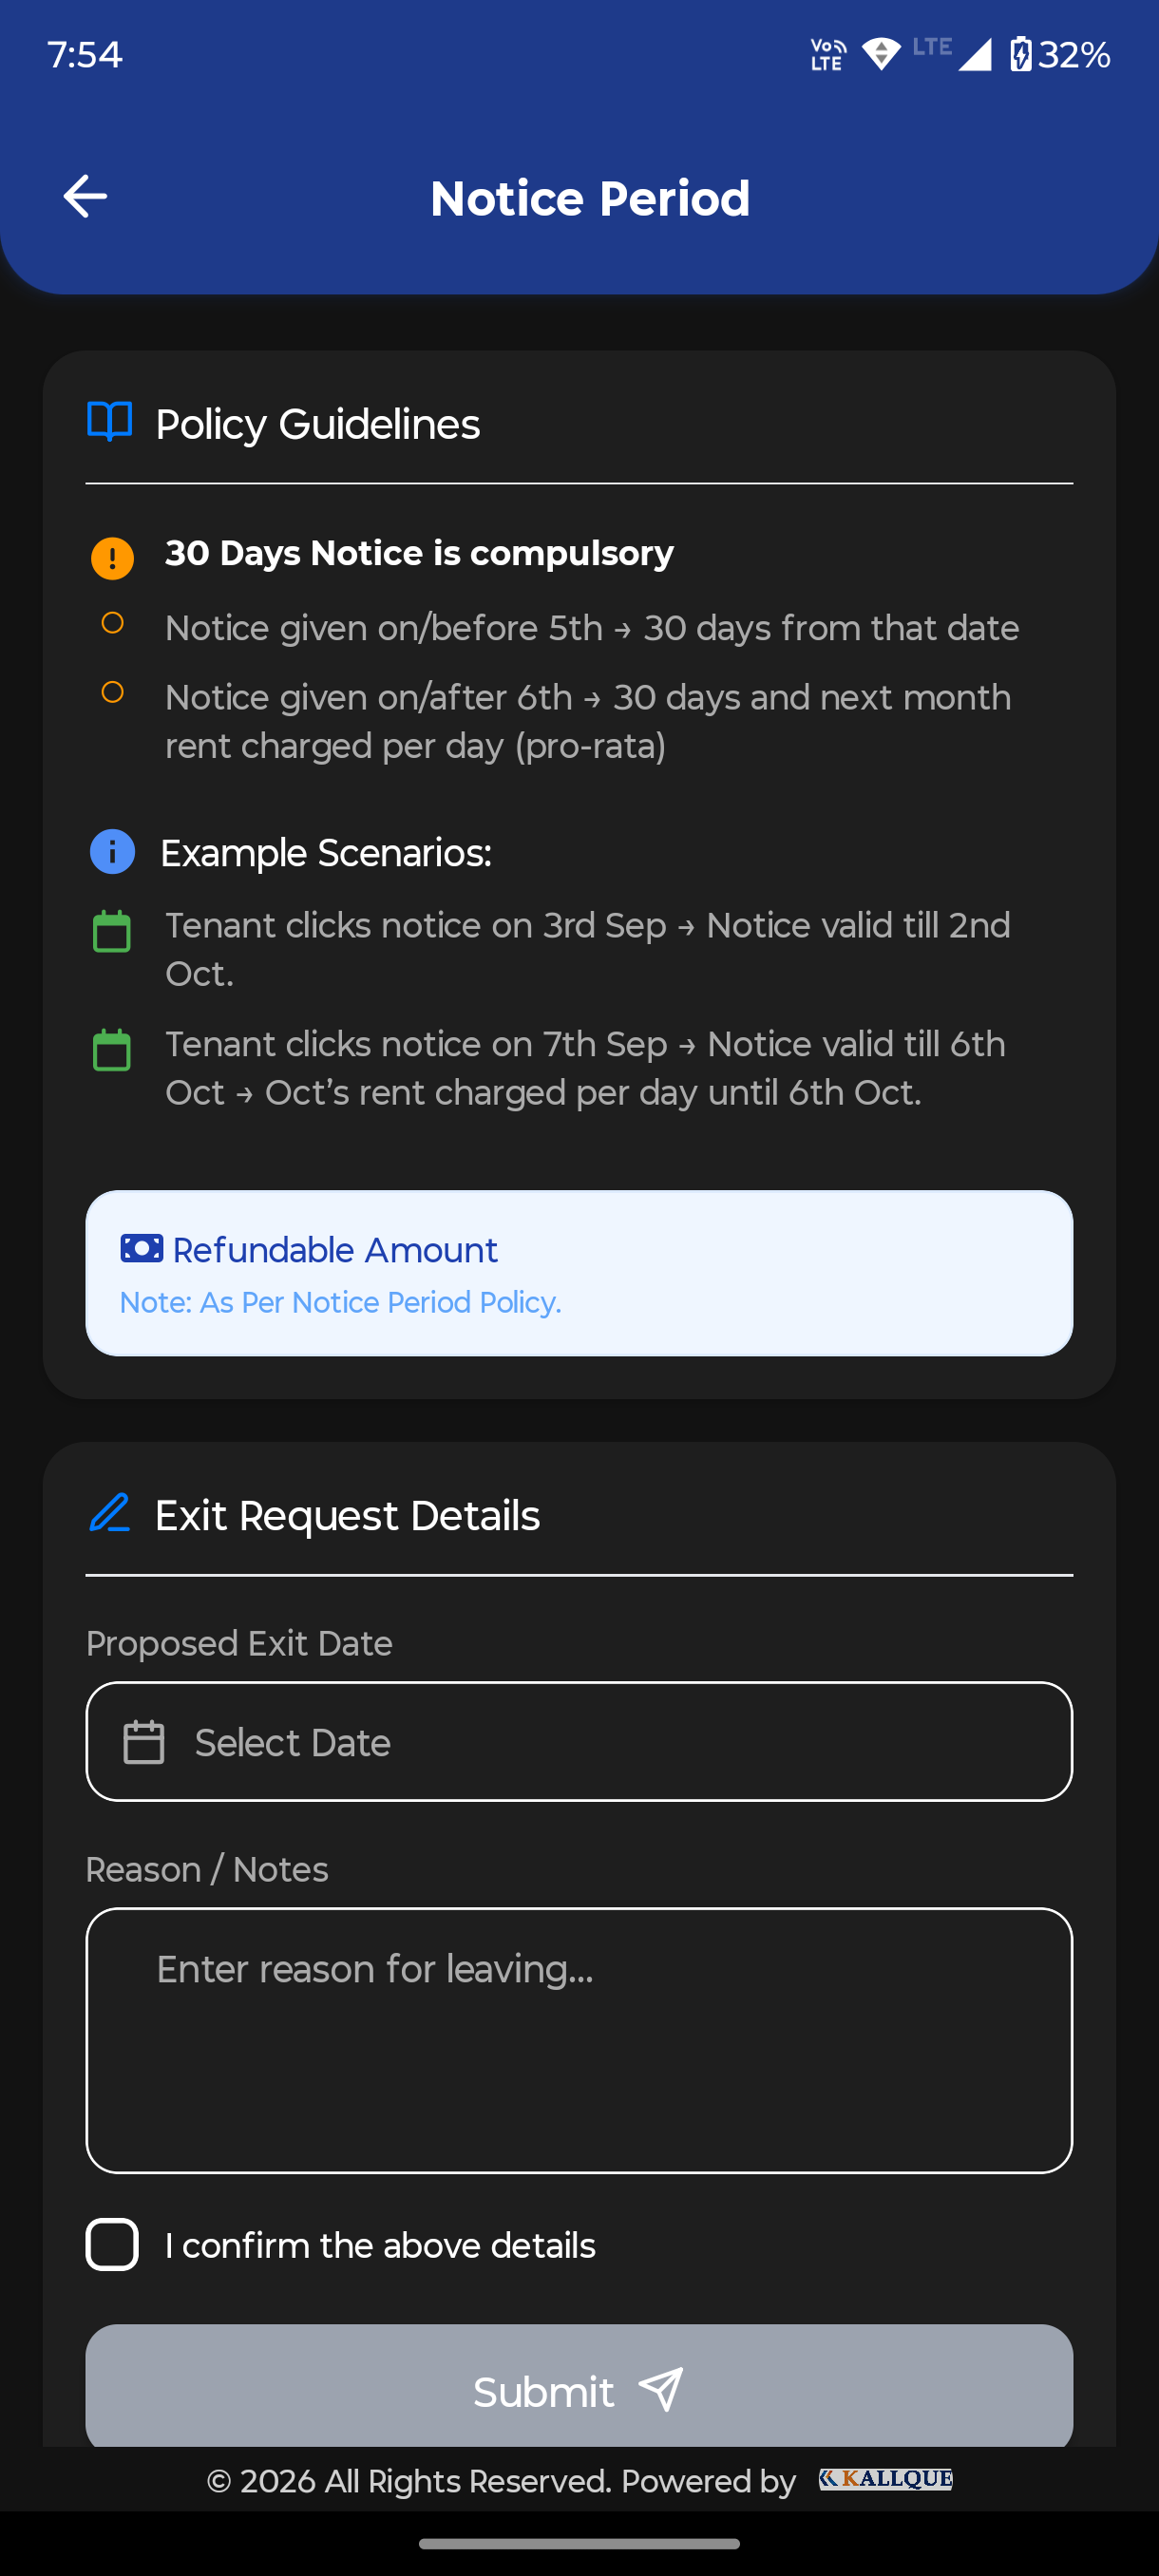Tap the Kallque logo in footer
The width and height of the screenshot is (1159, 2576).
coord(885,2479)
